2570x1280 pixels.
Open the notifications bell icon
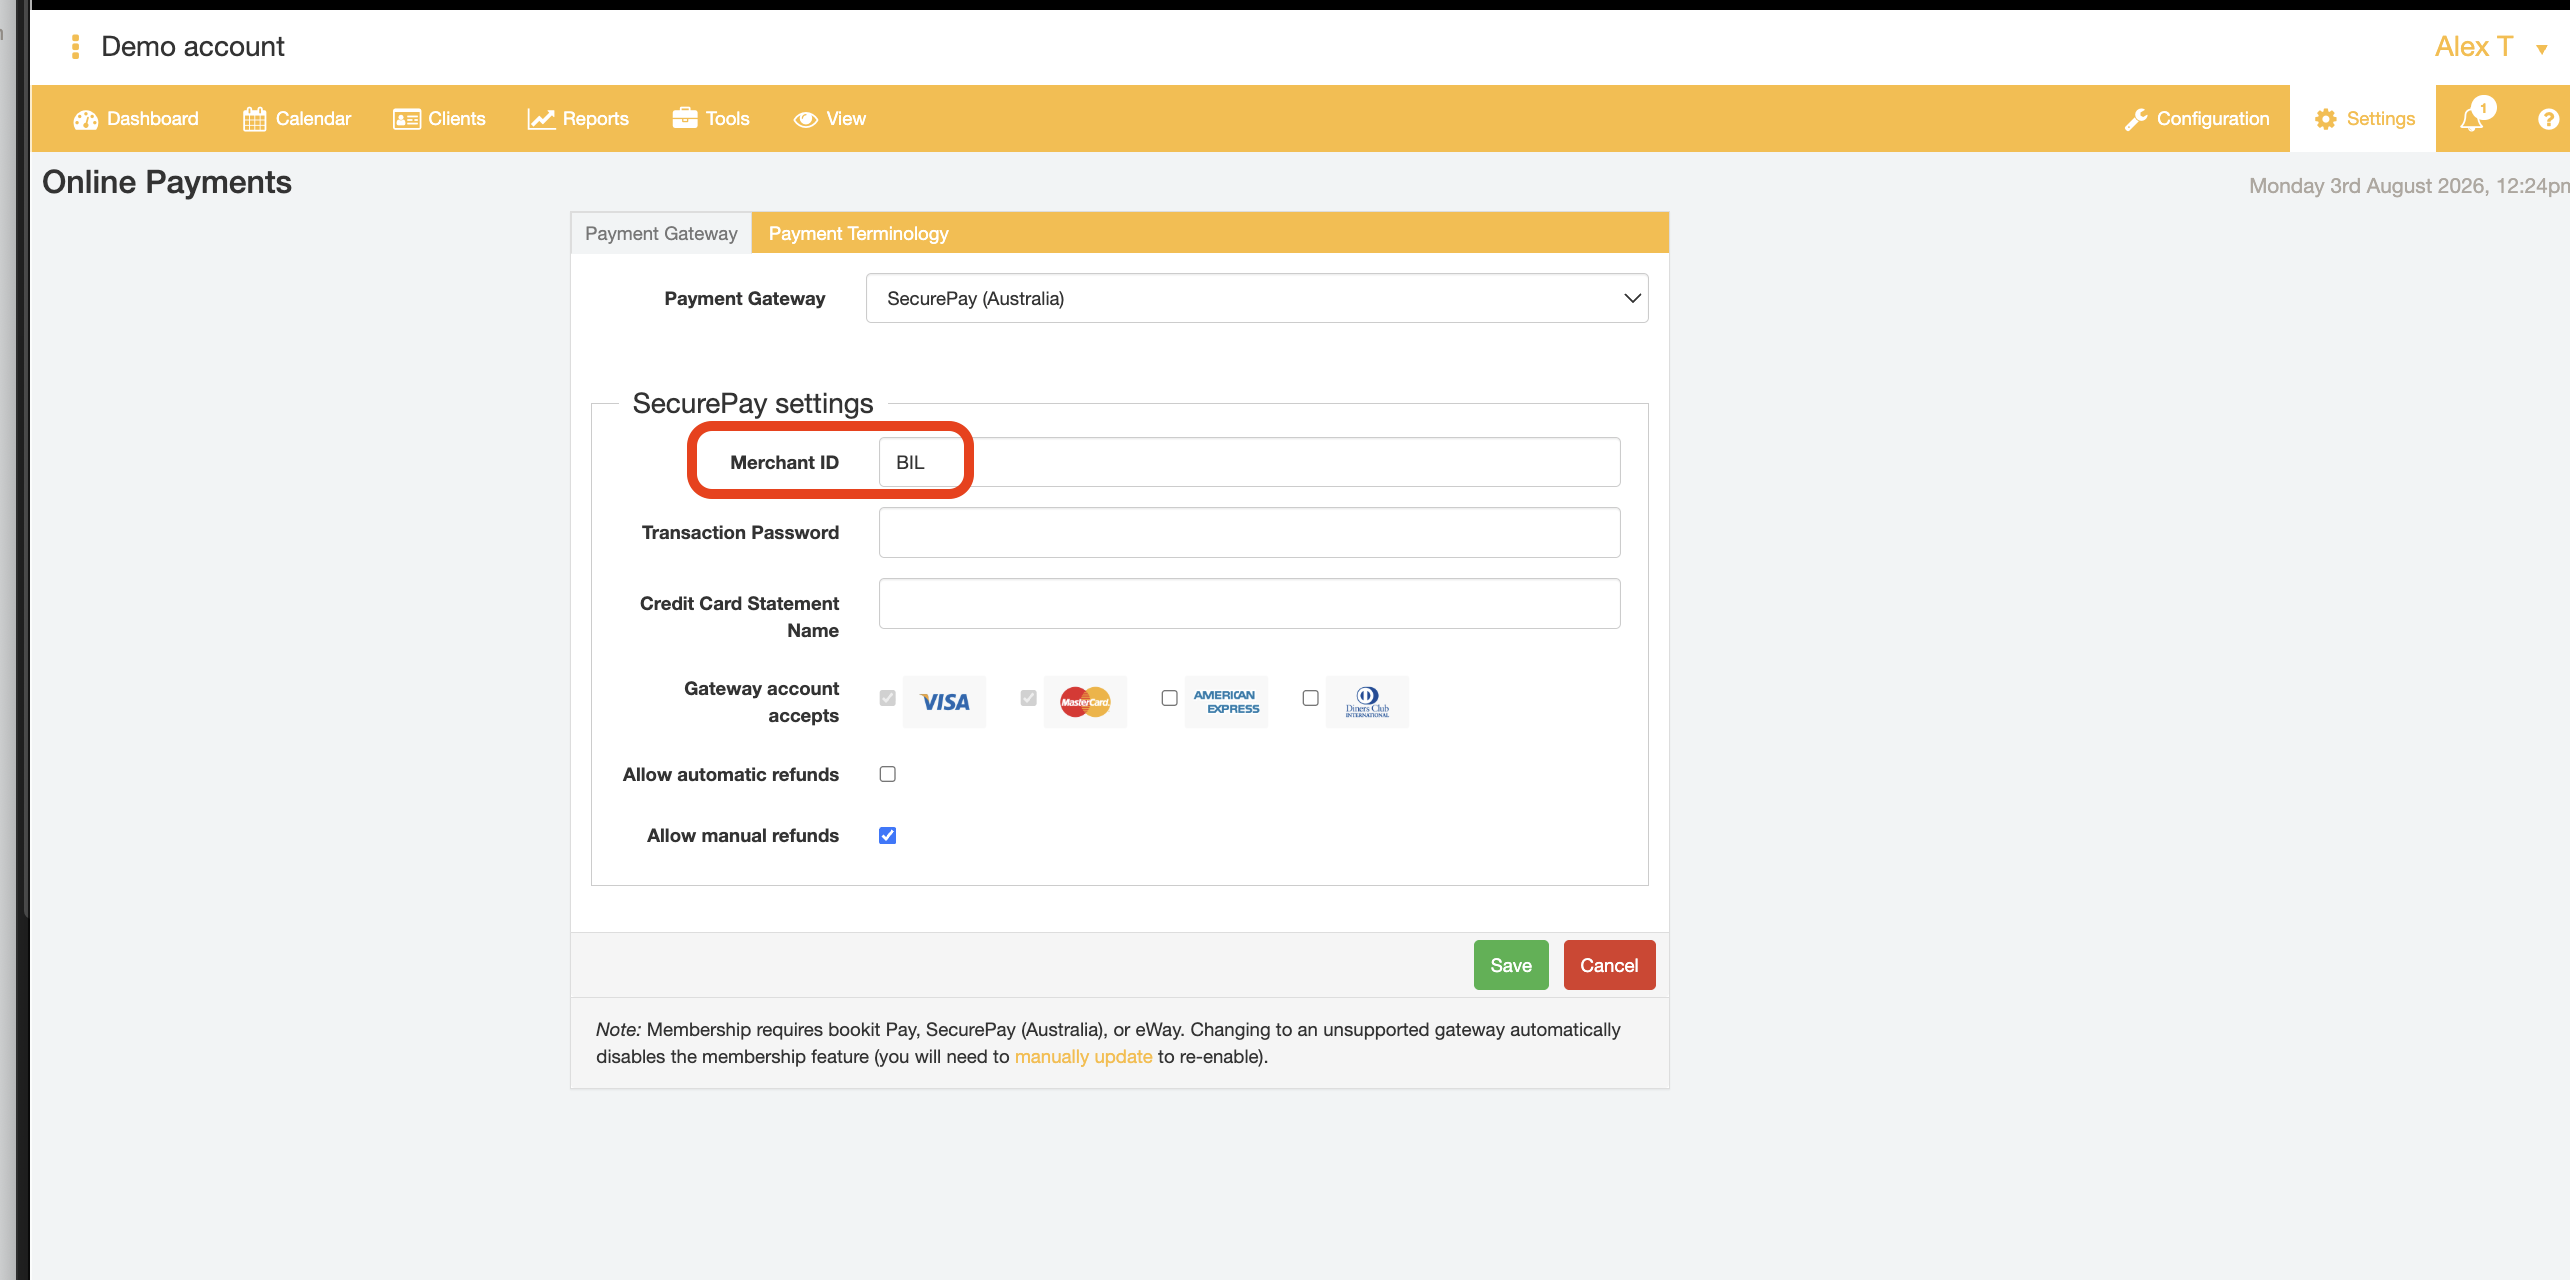[x=2472, y=118]
